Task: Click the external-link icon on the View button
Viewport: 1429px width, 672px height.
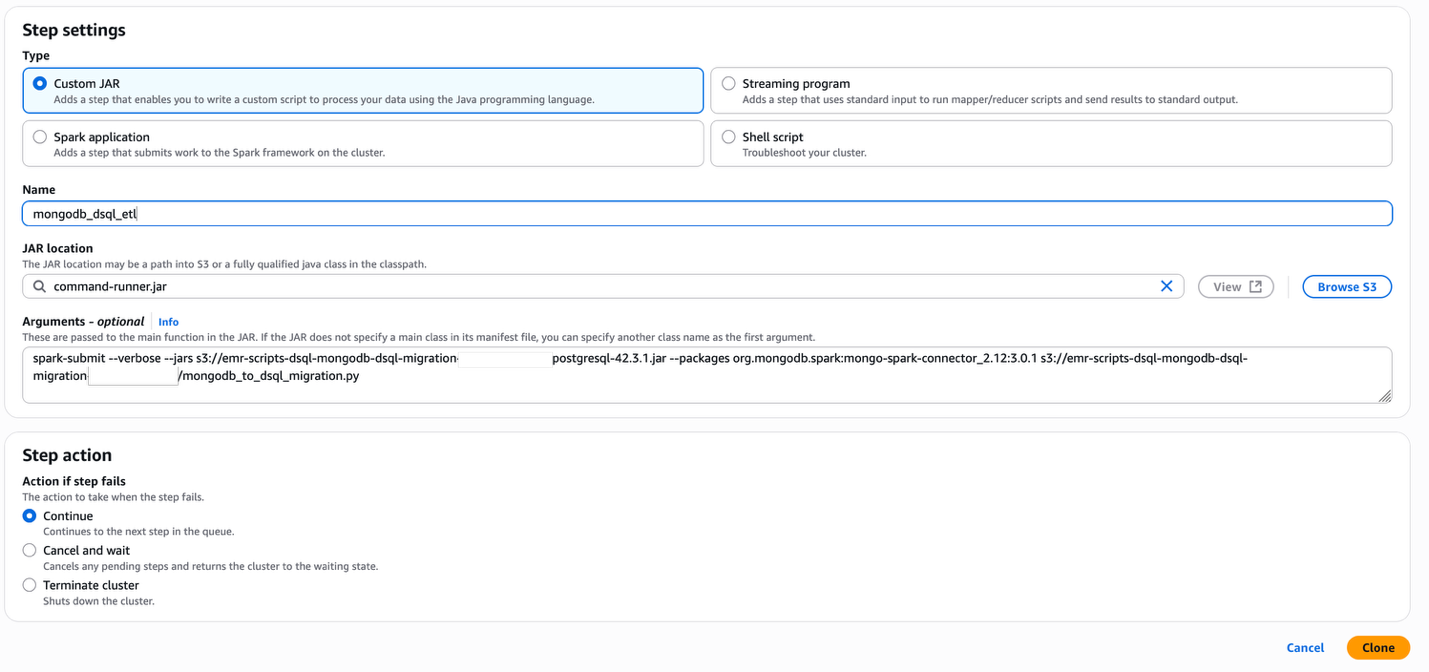Action: tap(1253, 286)
